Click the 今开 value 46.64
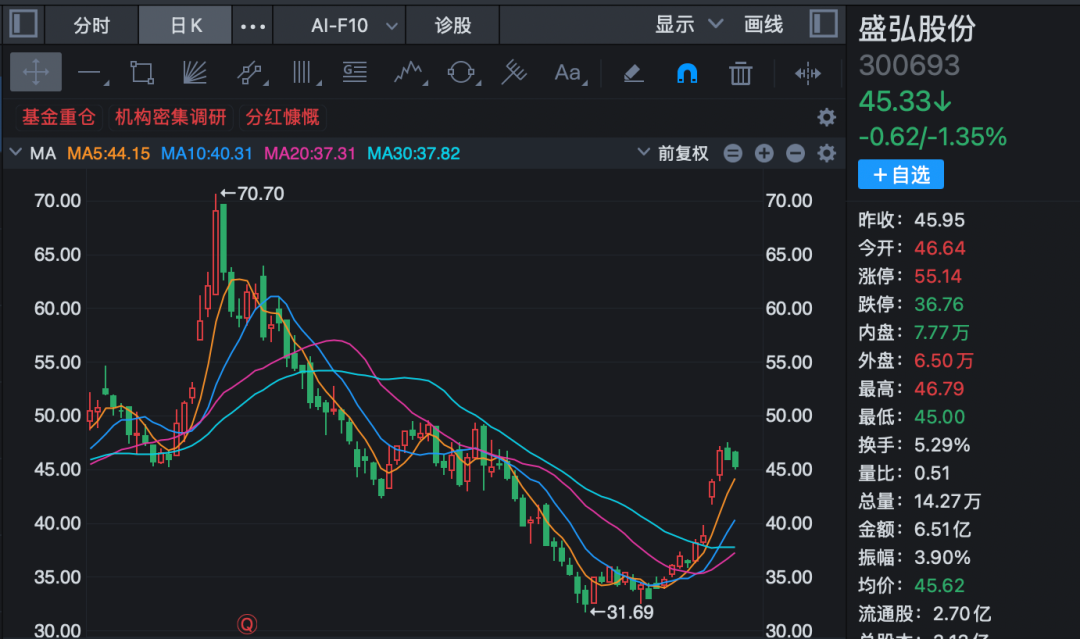The image size is (1080, 639). 939,249
